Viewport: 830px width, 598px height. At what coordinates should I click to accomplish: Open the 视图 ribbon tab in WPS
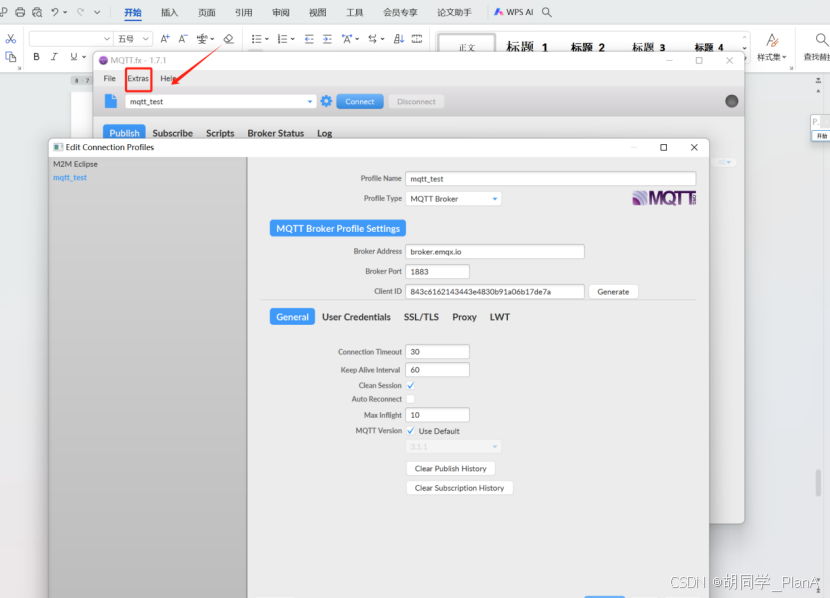click(318, 12)
